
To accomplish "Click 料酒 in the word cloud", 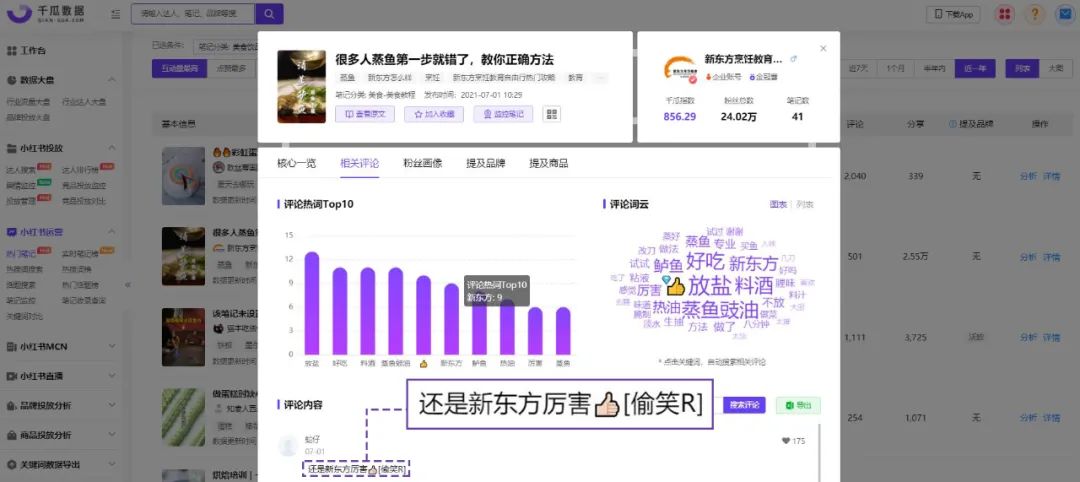I will click(755, 286).
